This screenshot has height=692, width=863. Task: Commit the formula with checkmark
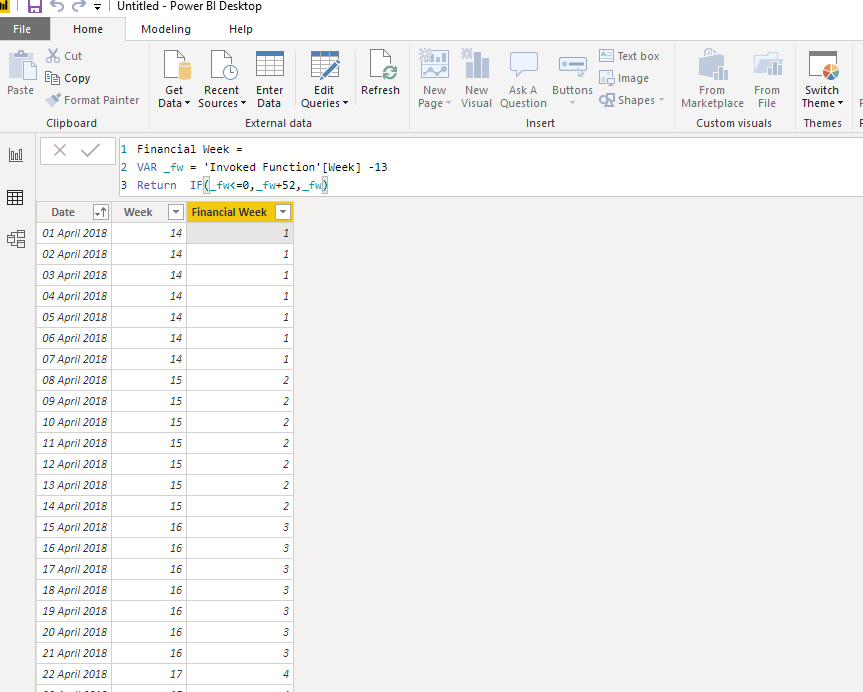pos(90,150)
